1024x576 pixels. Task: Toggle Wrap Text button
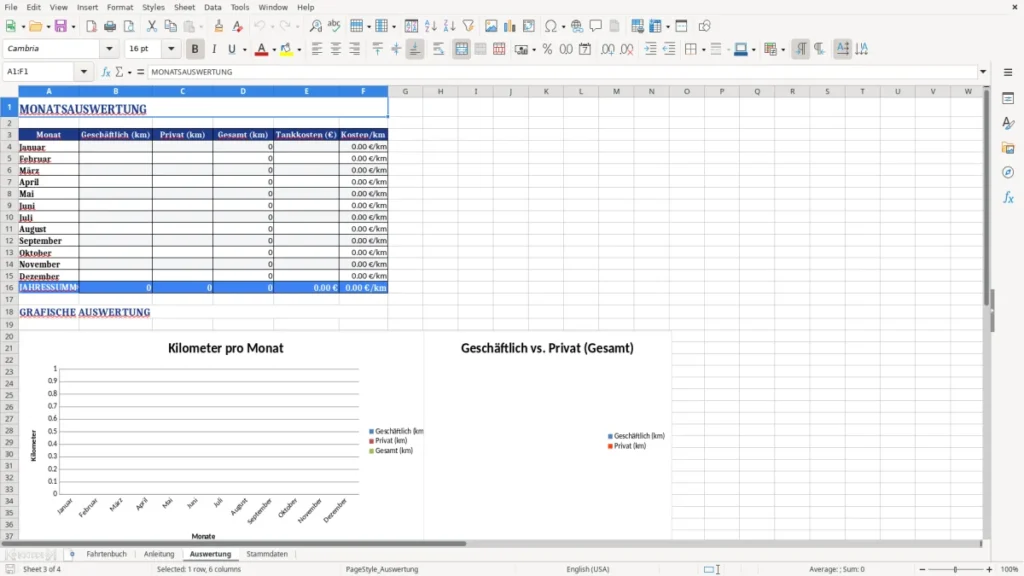[438, 49]
